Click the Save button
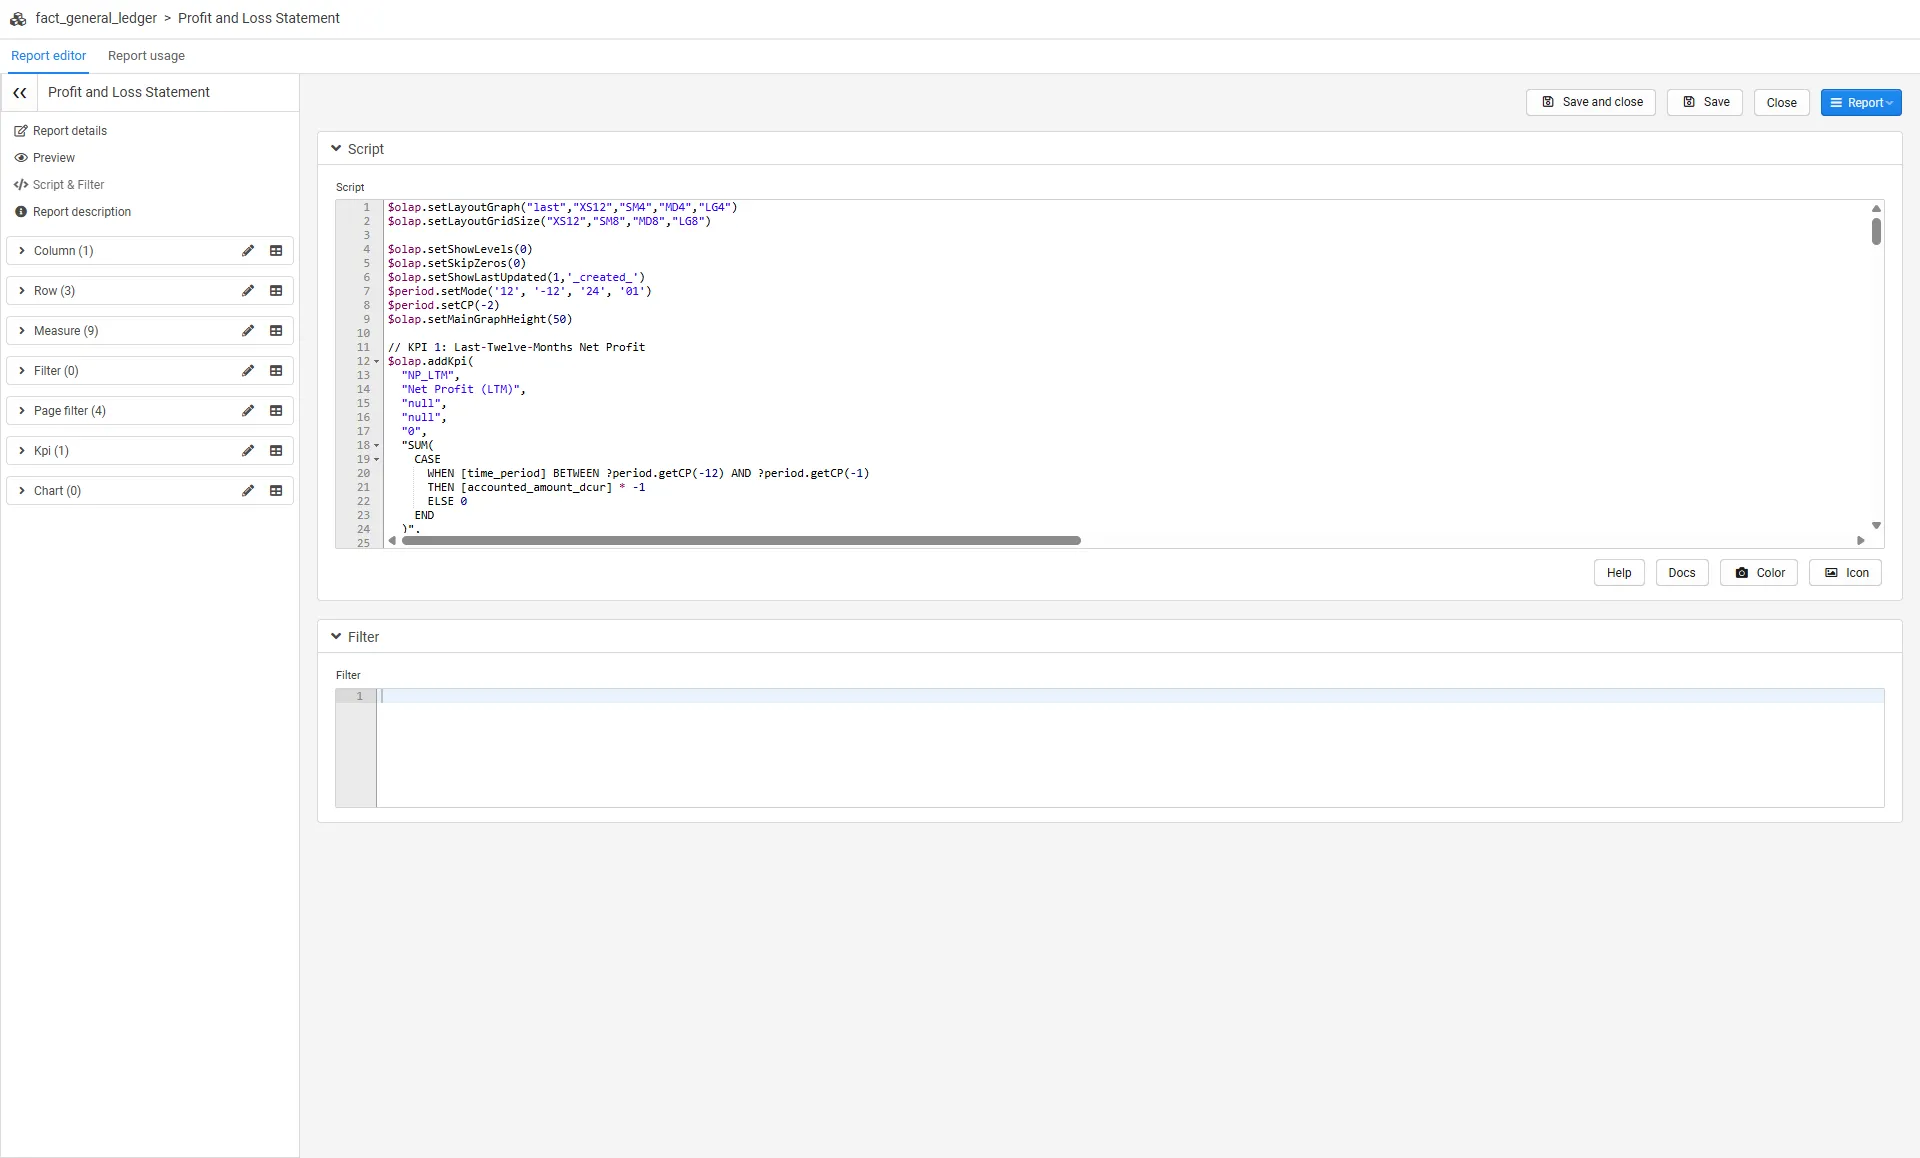The width and height of the screenshot is (1920, 1158). (1705, 102)
